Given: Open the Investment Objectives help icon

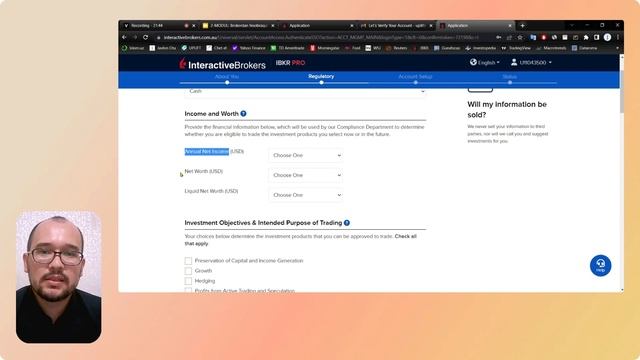Looking at the screenshot, I should coord(347,222).
